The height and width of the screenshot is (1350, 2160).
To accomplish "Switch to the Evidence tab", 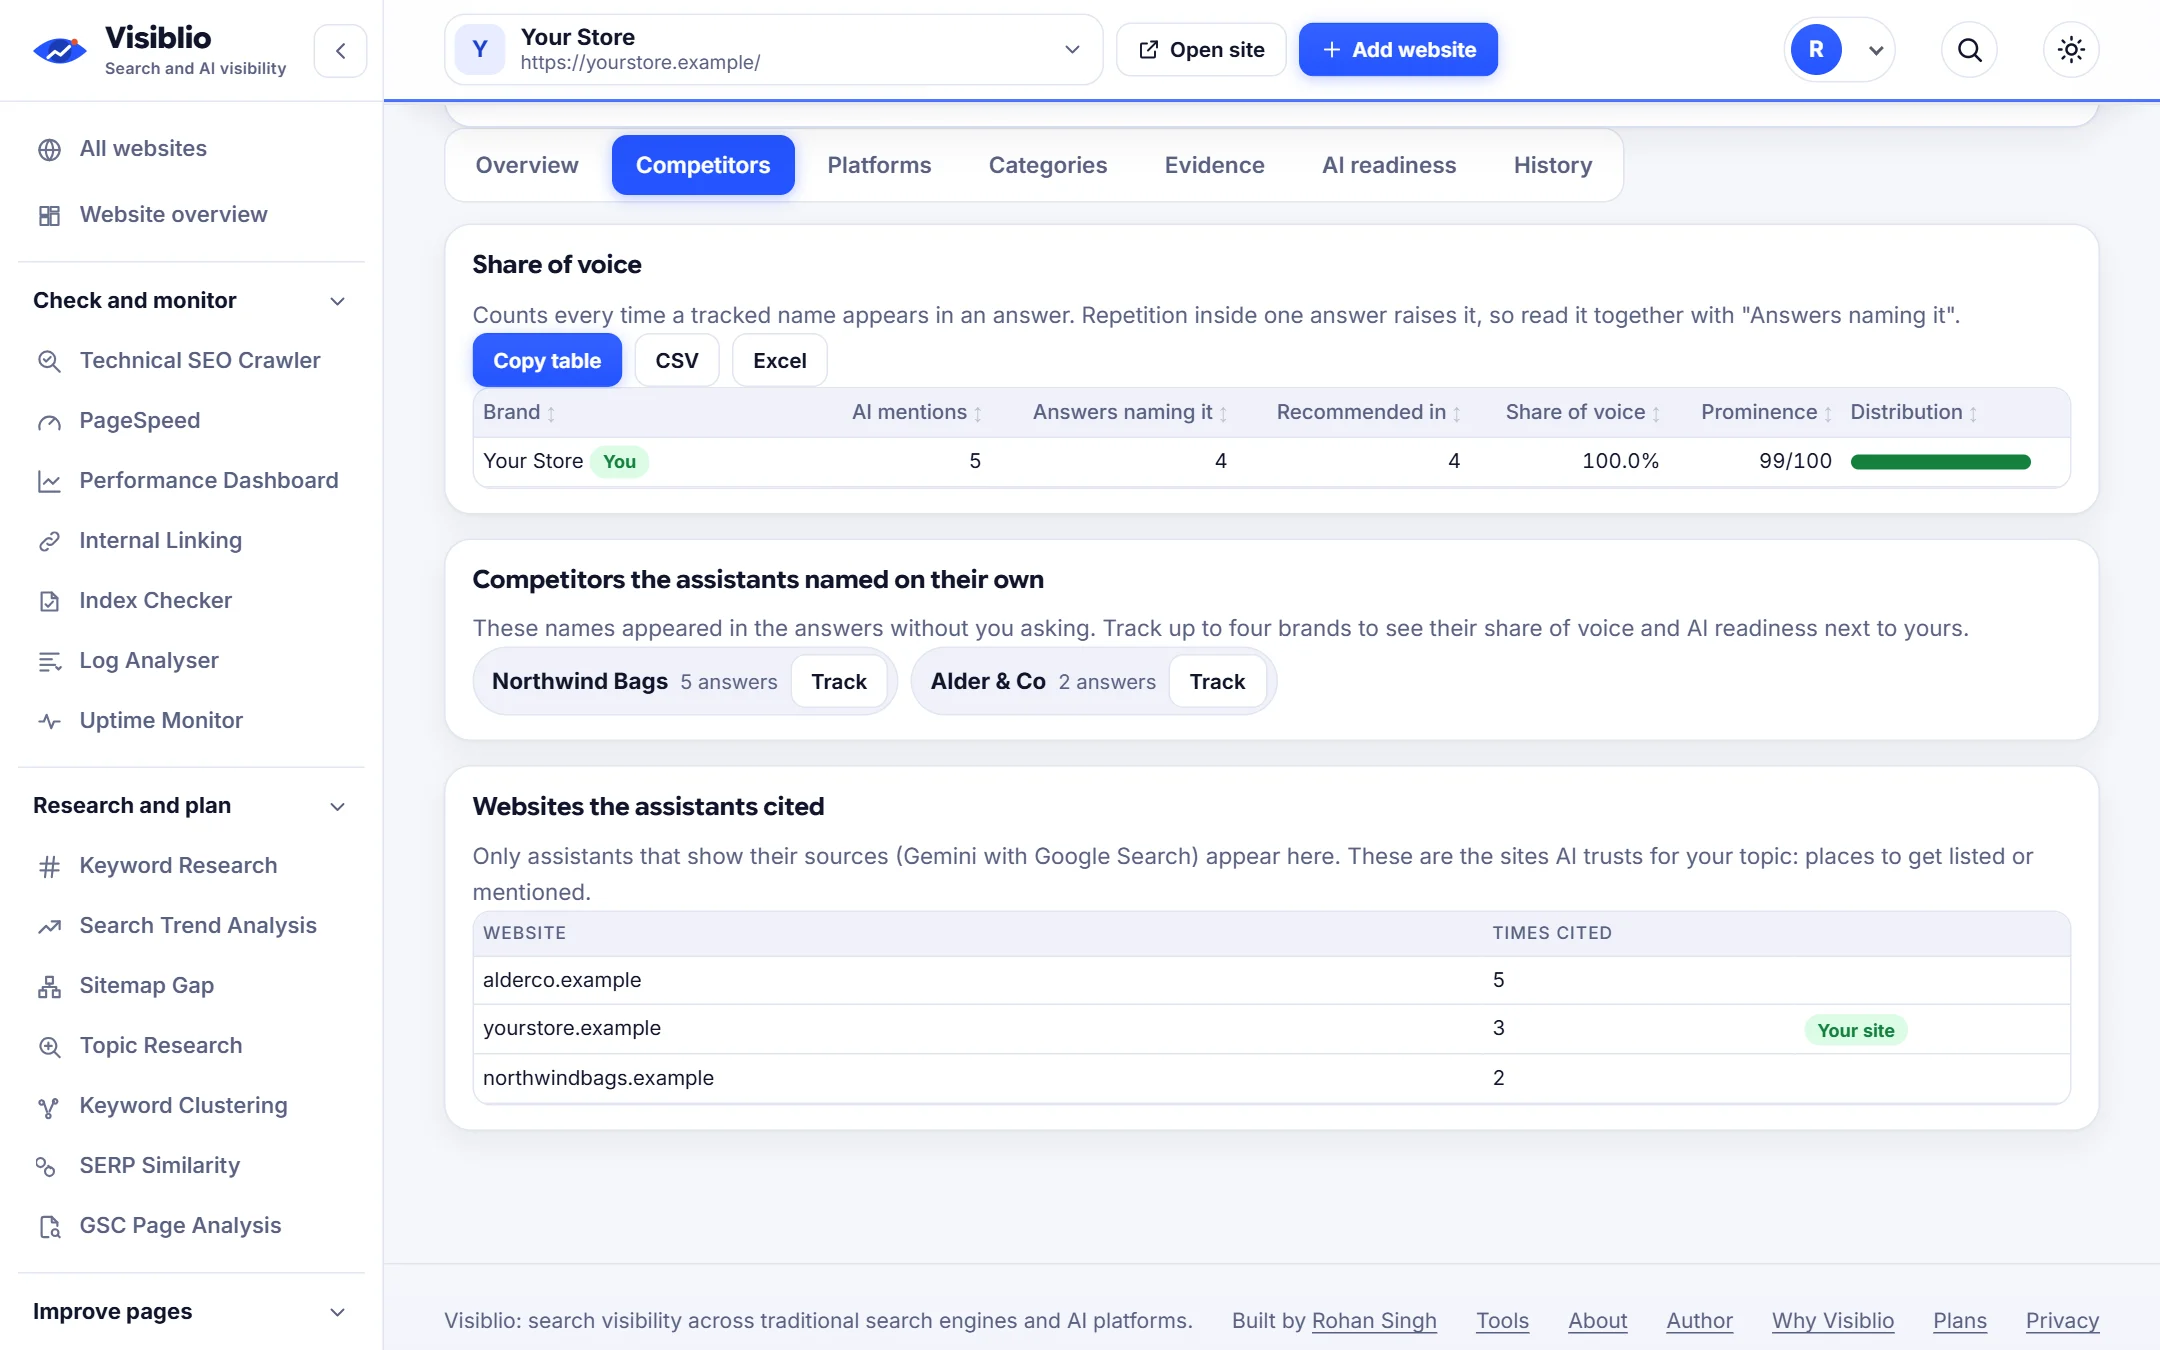I will click(x=1214, y=165).
